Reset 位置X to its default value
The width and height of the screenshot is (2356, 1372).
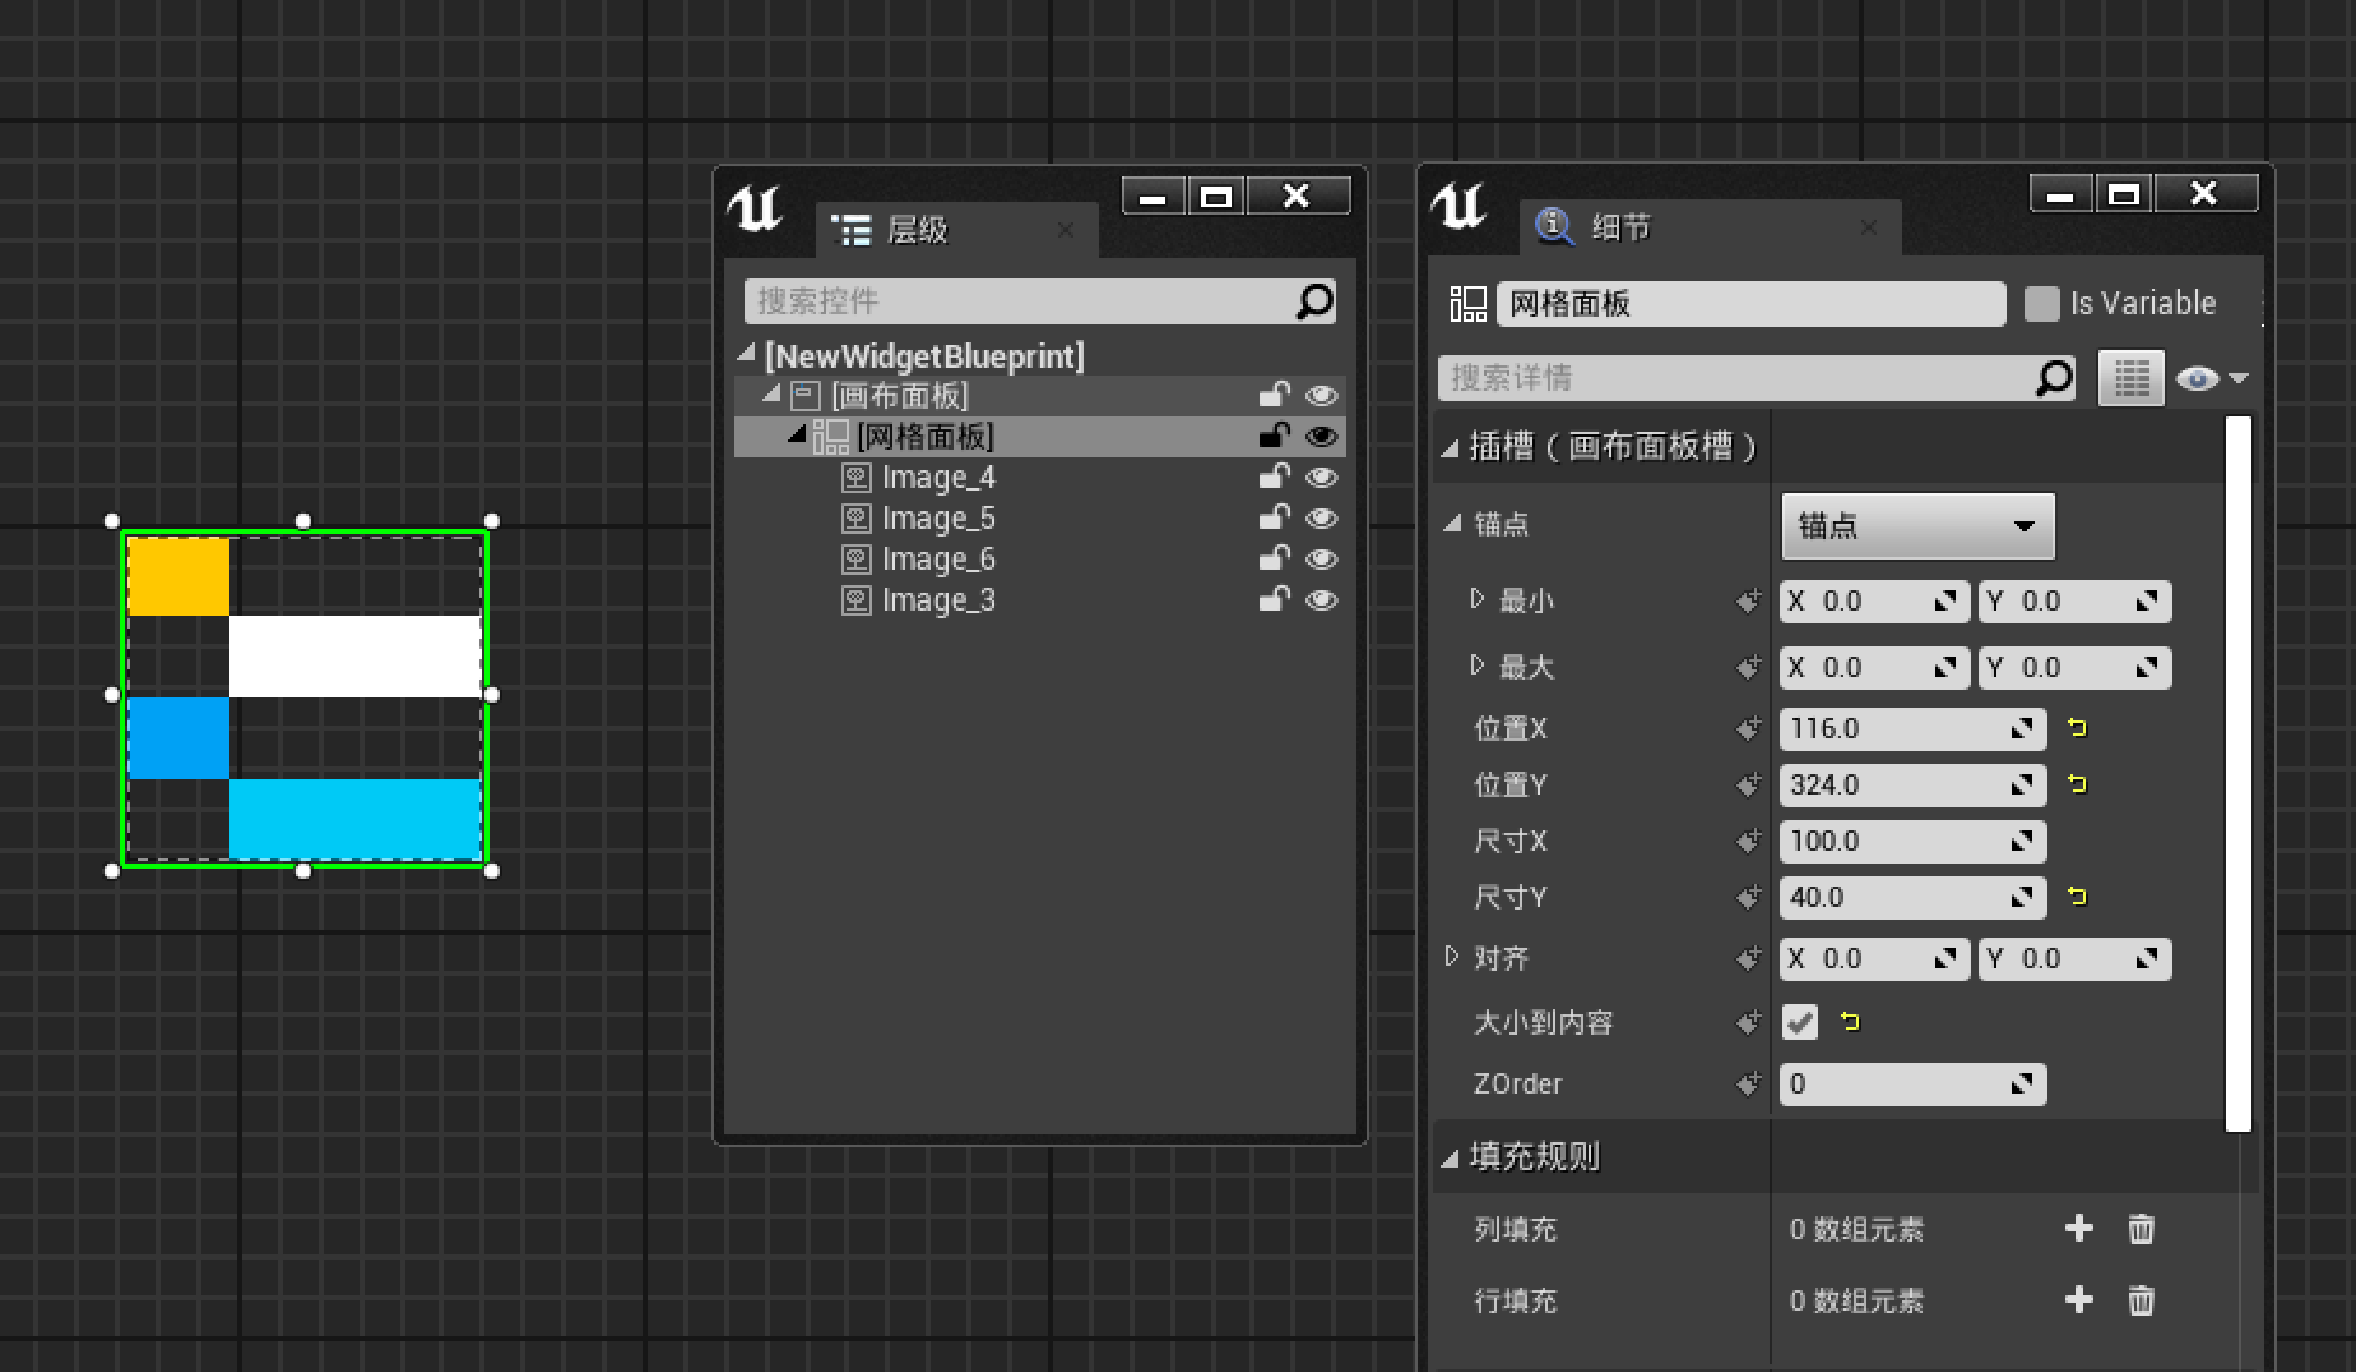click(2077, 728)
